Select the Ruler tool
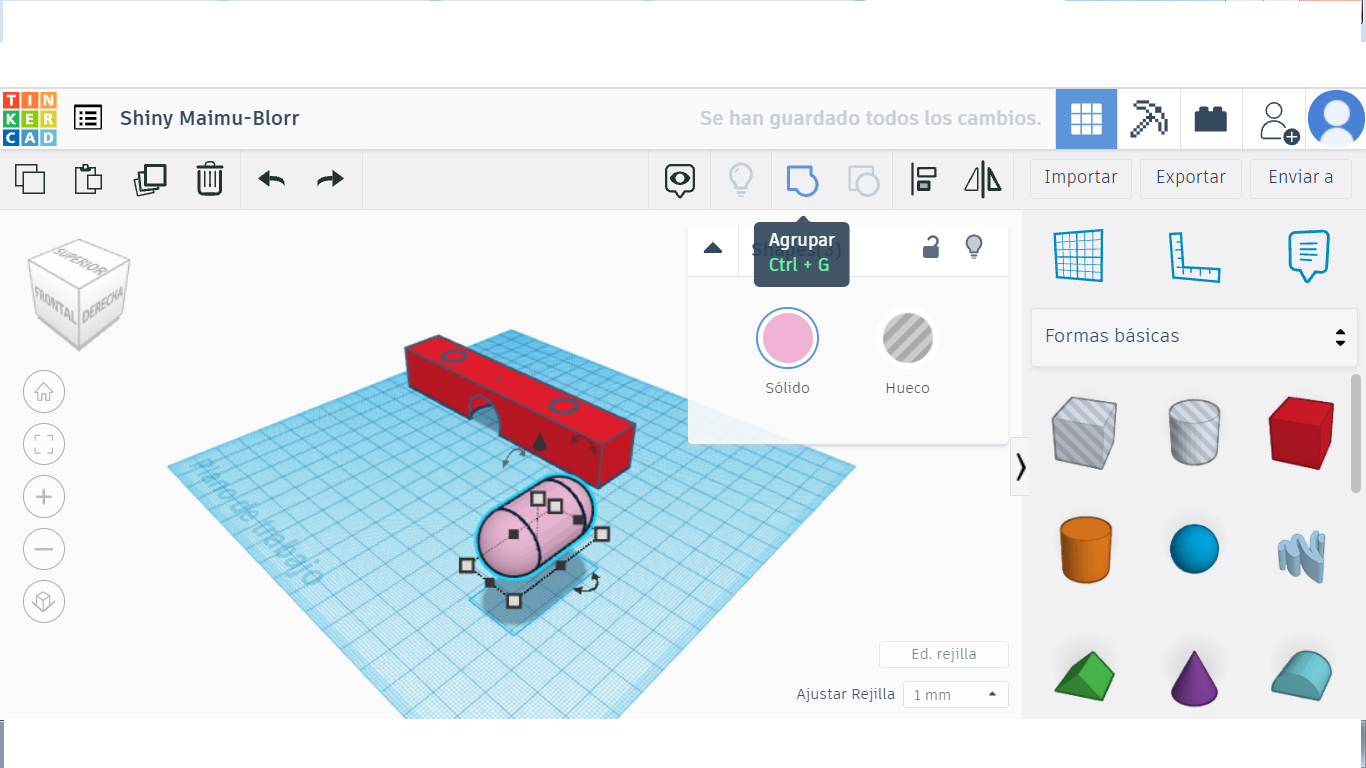This screenshot has width=1366, height=768. click(1194, 256)
